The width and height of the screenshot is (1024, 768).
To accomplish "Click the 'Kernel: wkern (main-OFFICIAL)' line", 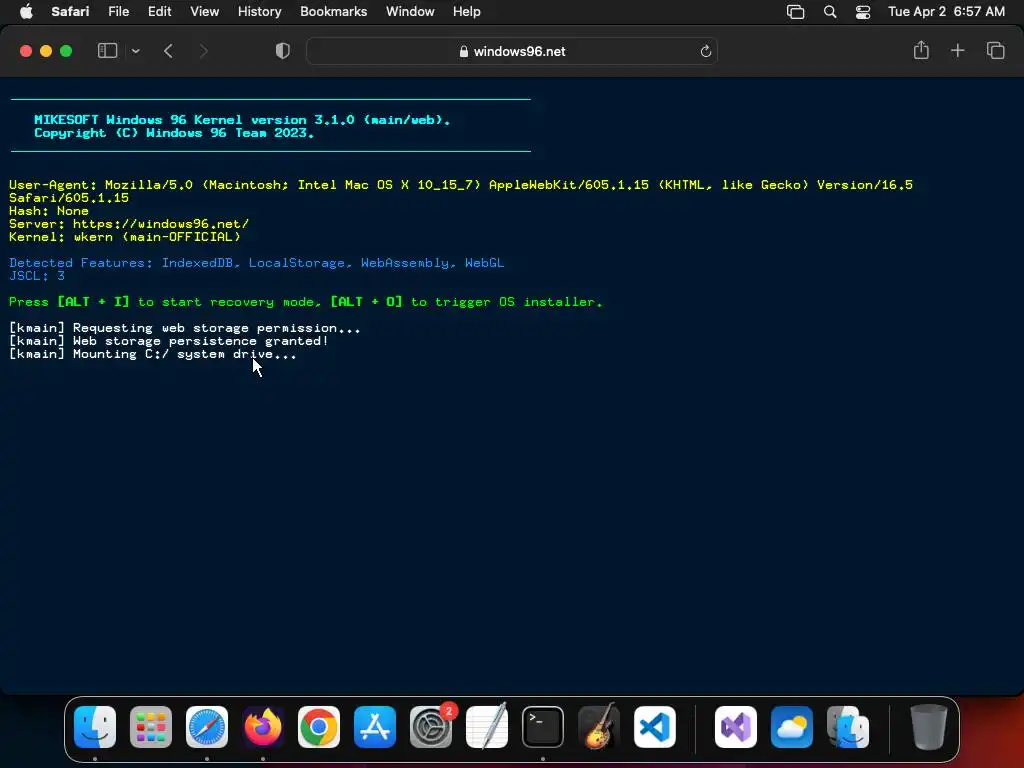I will 125,236.
